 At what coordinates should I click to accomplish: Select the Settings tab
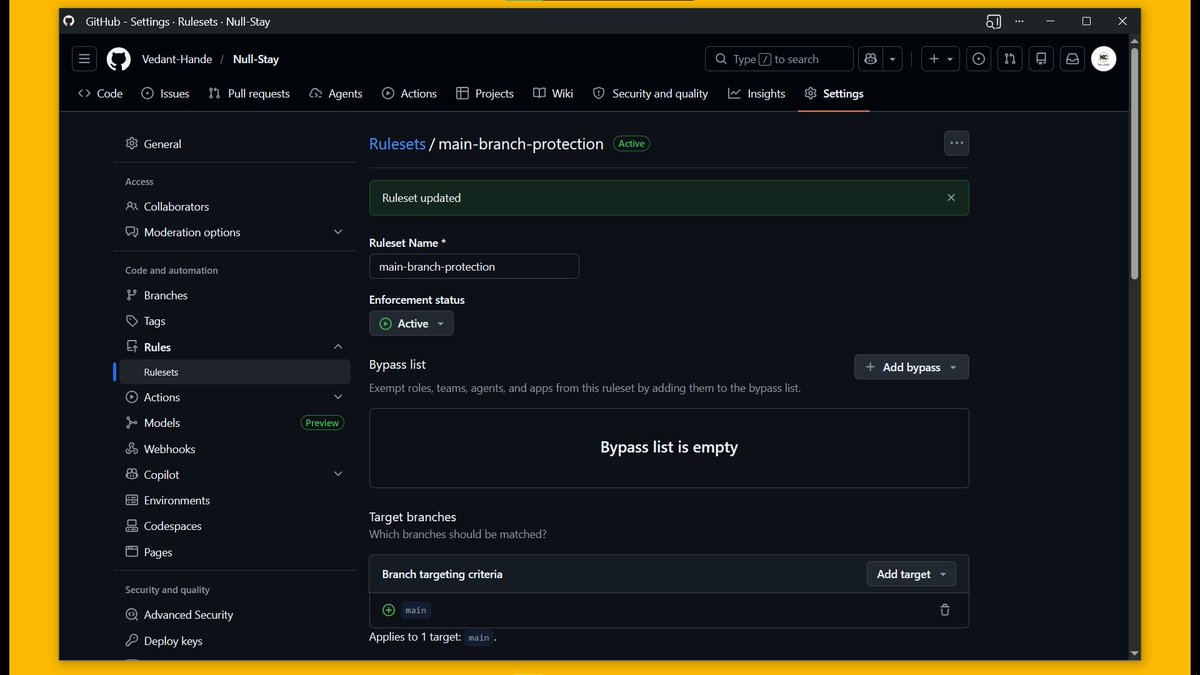tap(834, 93)
